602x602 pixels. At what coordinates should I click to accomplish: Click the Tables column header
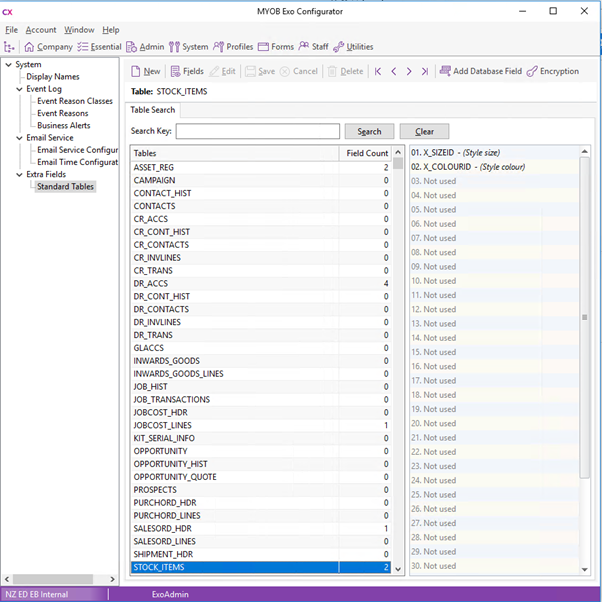(235, 153)
